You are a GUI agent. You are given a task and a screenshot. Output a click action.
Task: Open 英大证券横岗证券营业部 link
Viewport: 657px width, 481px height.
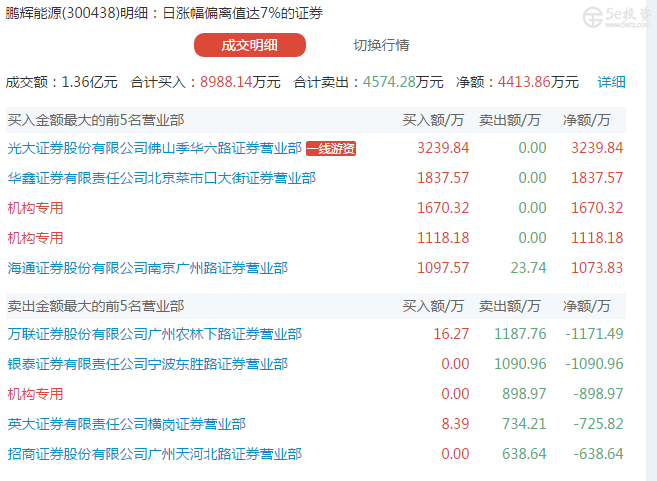127,424
